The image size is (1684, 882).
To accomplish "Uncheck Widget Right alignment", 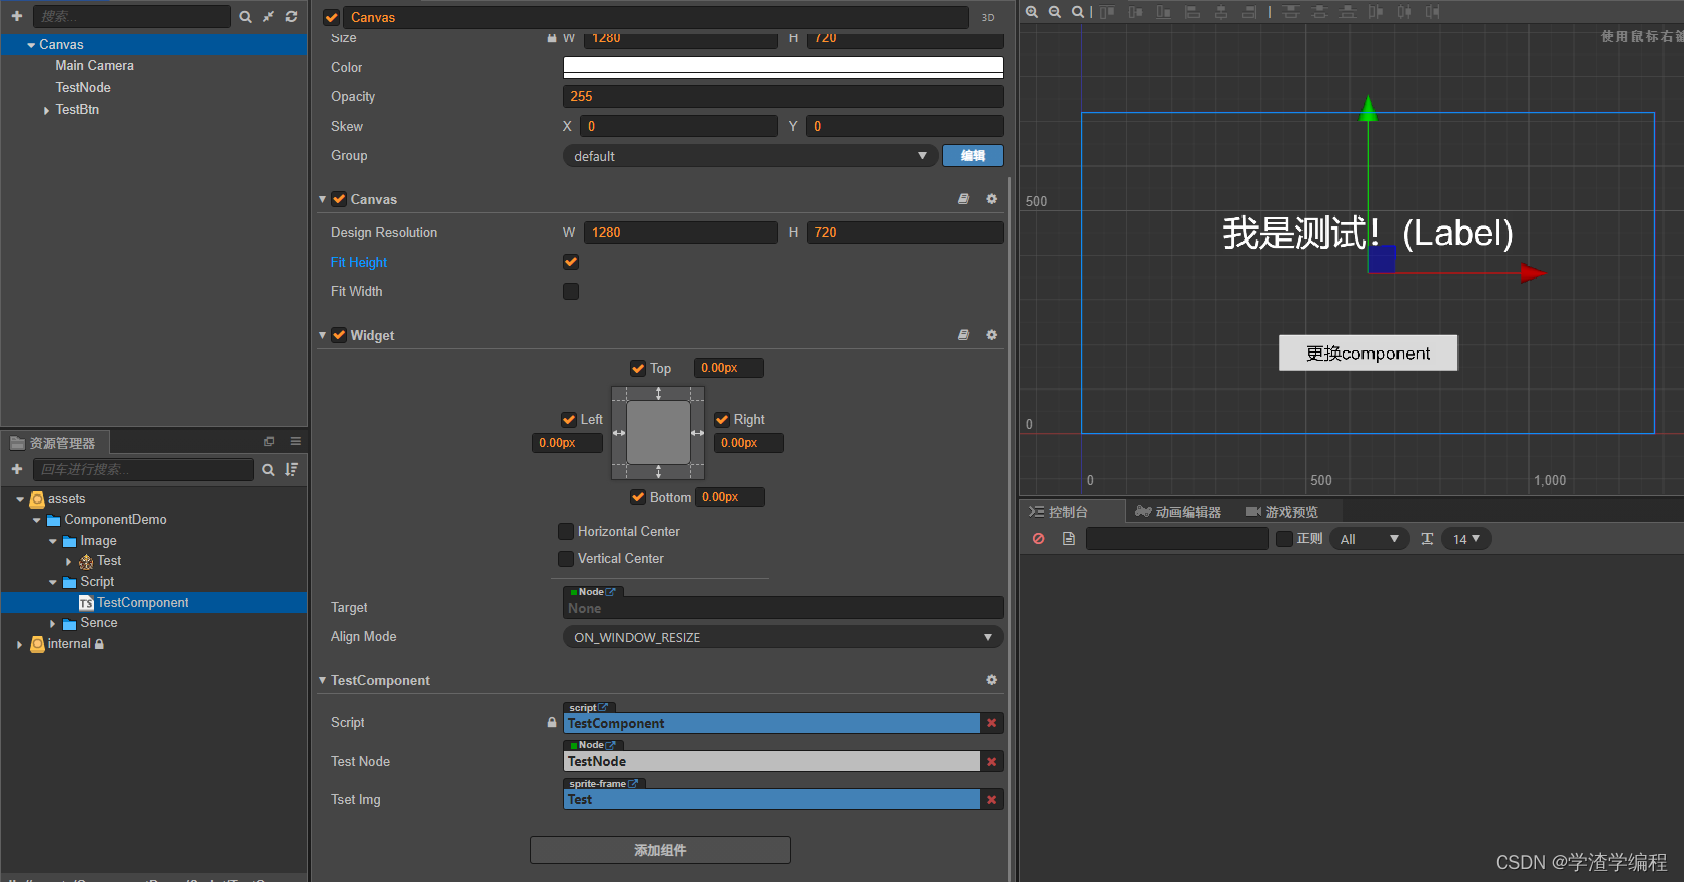I will coord(722,419).
